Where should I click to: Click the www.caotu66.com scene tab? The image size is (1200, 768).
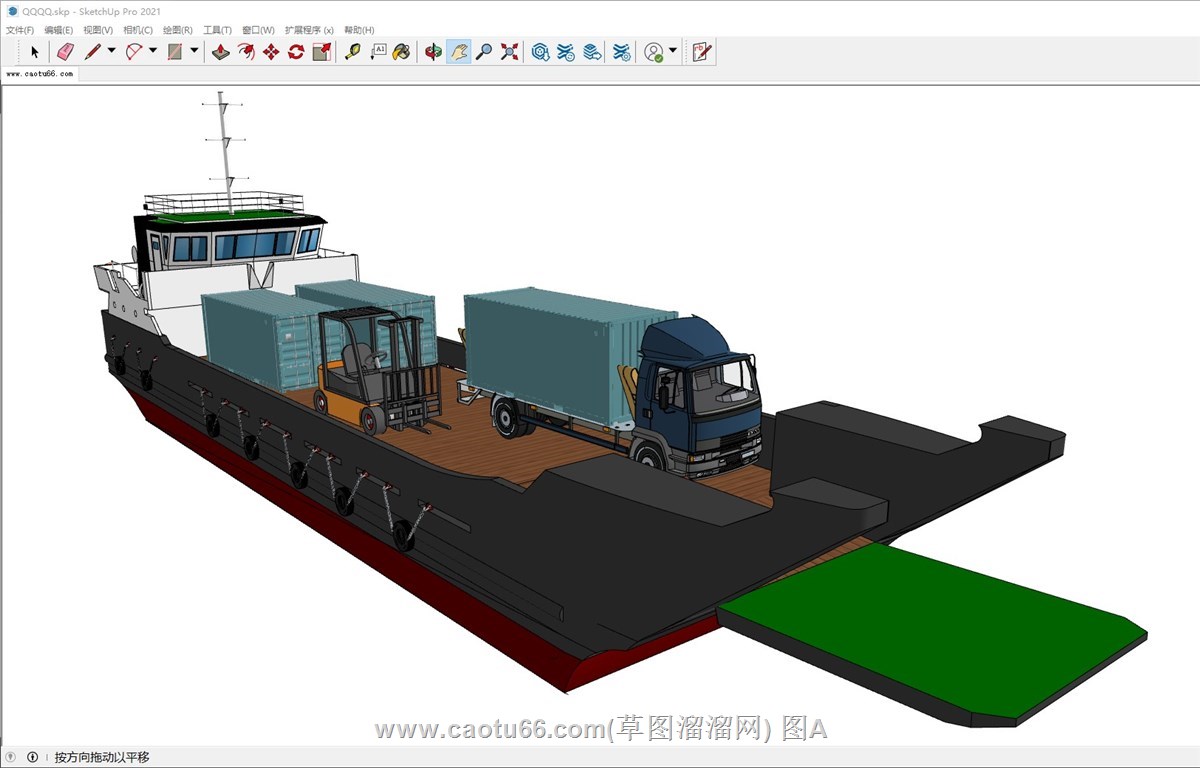tap(40, 74)
